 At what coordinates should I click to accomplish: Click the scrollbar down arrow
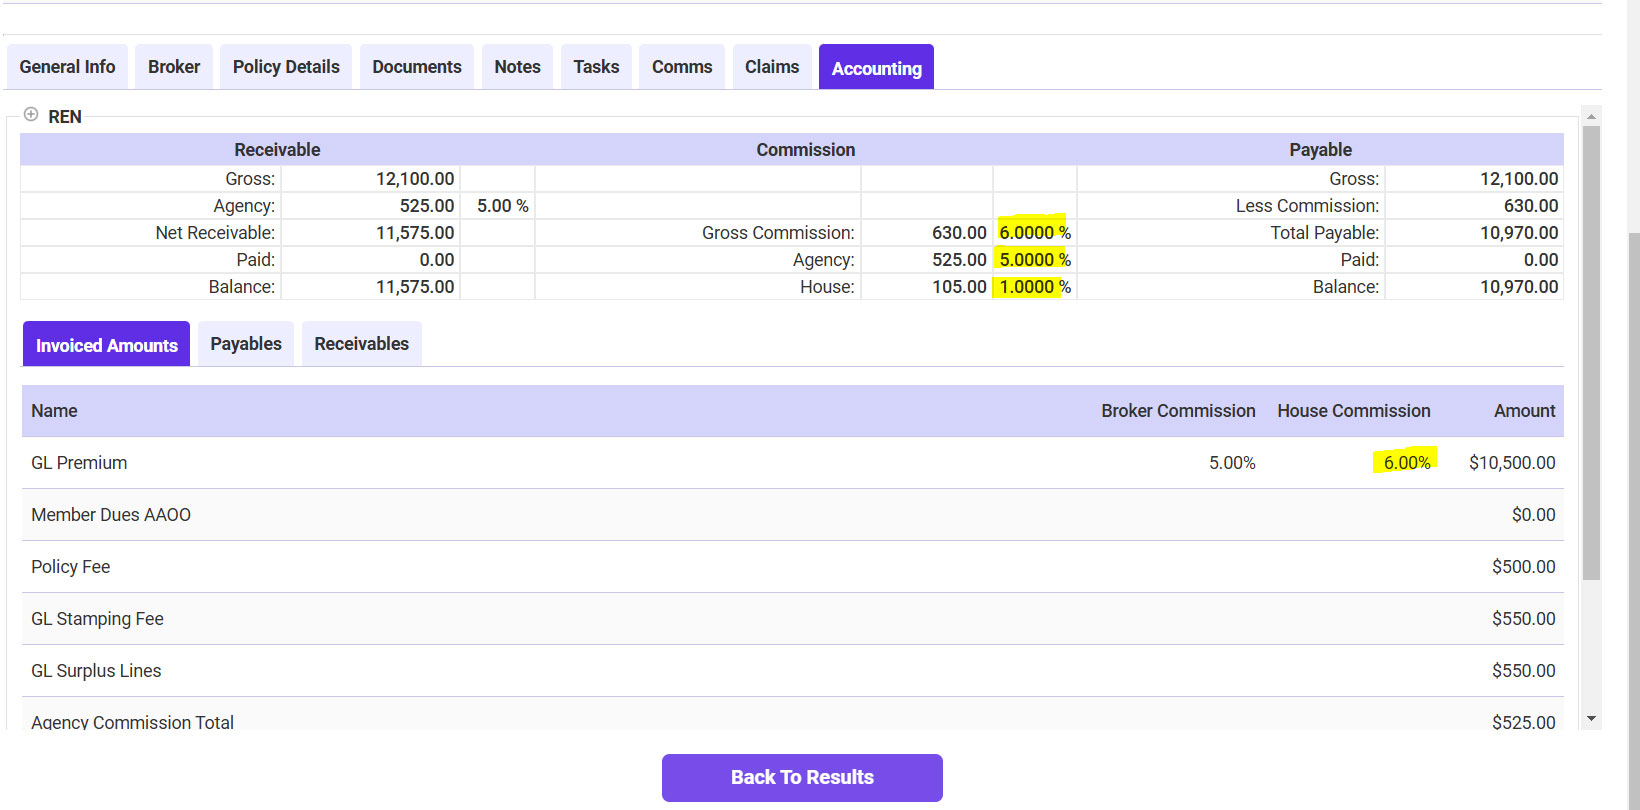[1591, 719]
